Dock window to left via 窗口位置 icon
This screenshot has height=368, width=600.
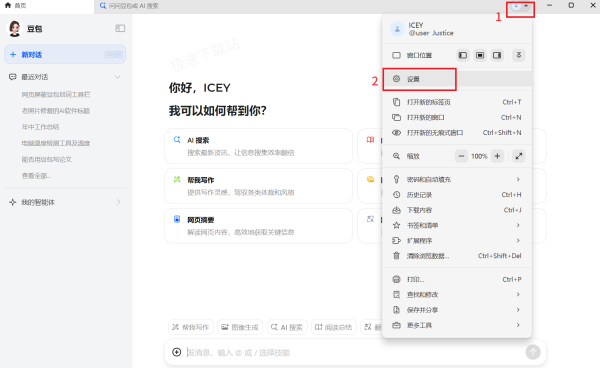point(463,55)
